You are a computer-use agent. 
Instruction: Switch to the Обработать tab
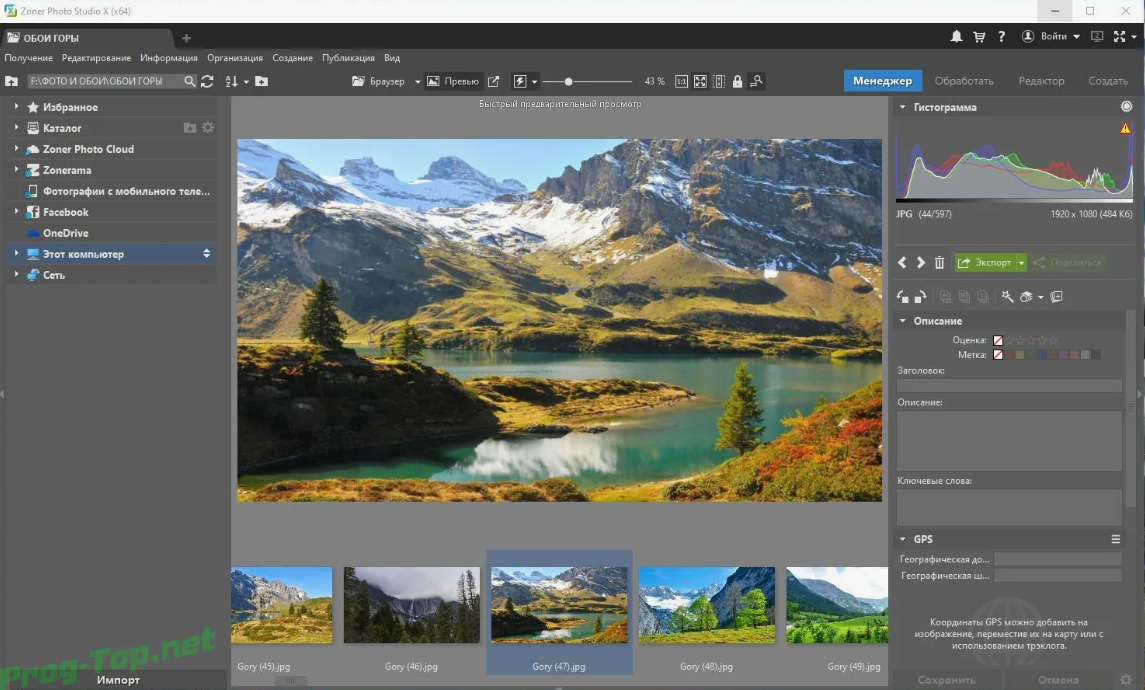coord(964,81)
